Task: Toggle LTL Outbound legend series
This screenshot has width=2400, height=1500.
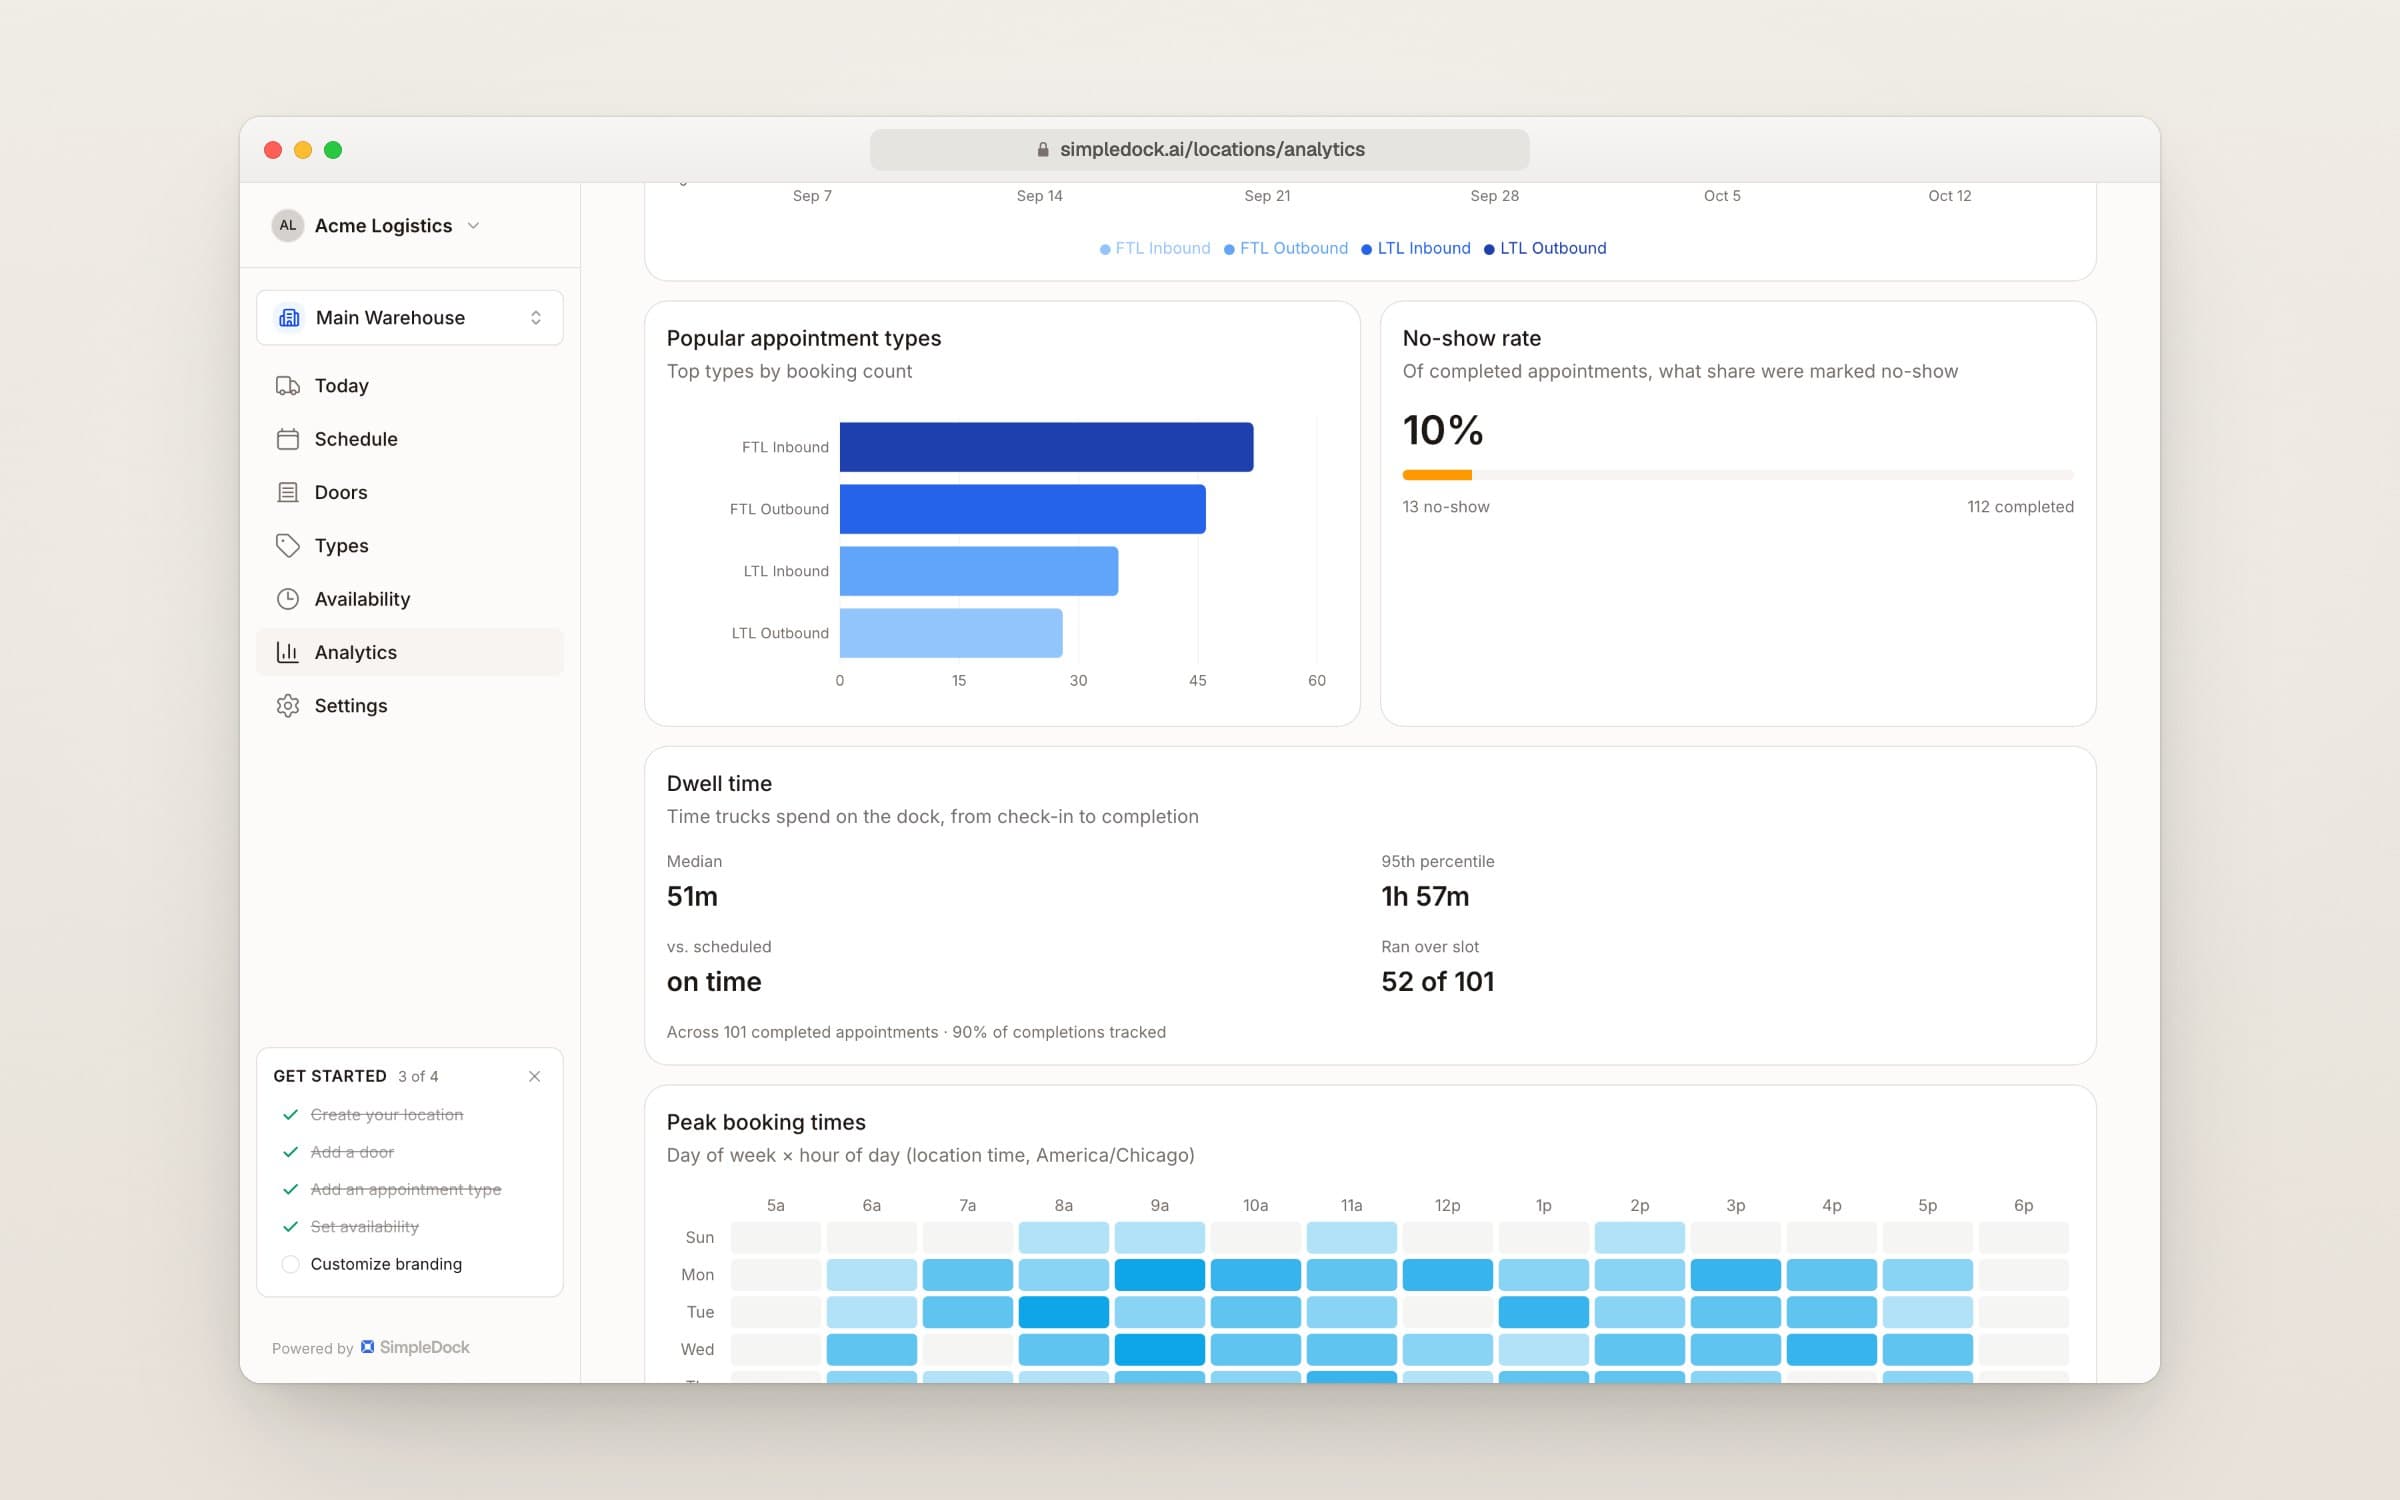Action: 1545,248
